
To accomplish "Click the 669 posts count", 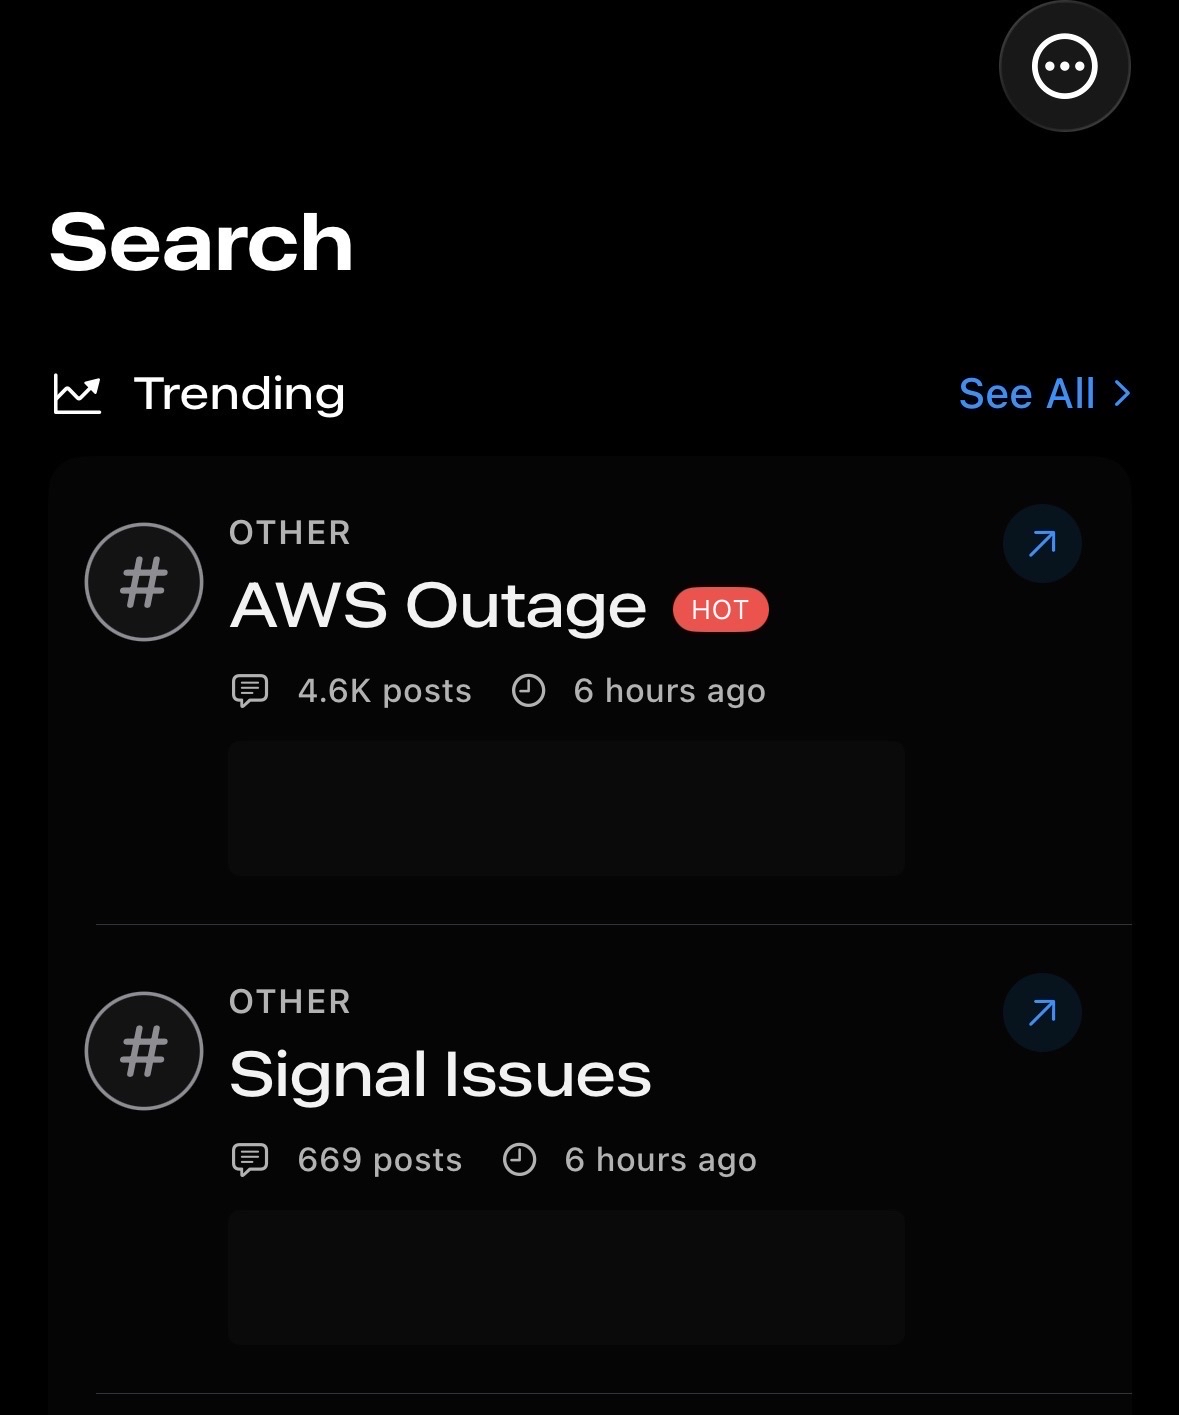I will coord(380,1160).
